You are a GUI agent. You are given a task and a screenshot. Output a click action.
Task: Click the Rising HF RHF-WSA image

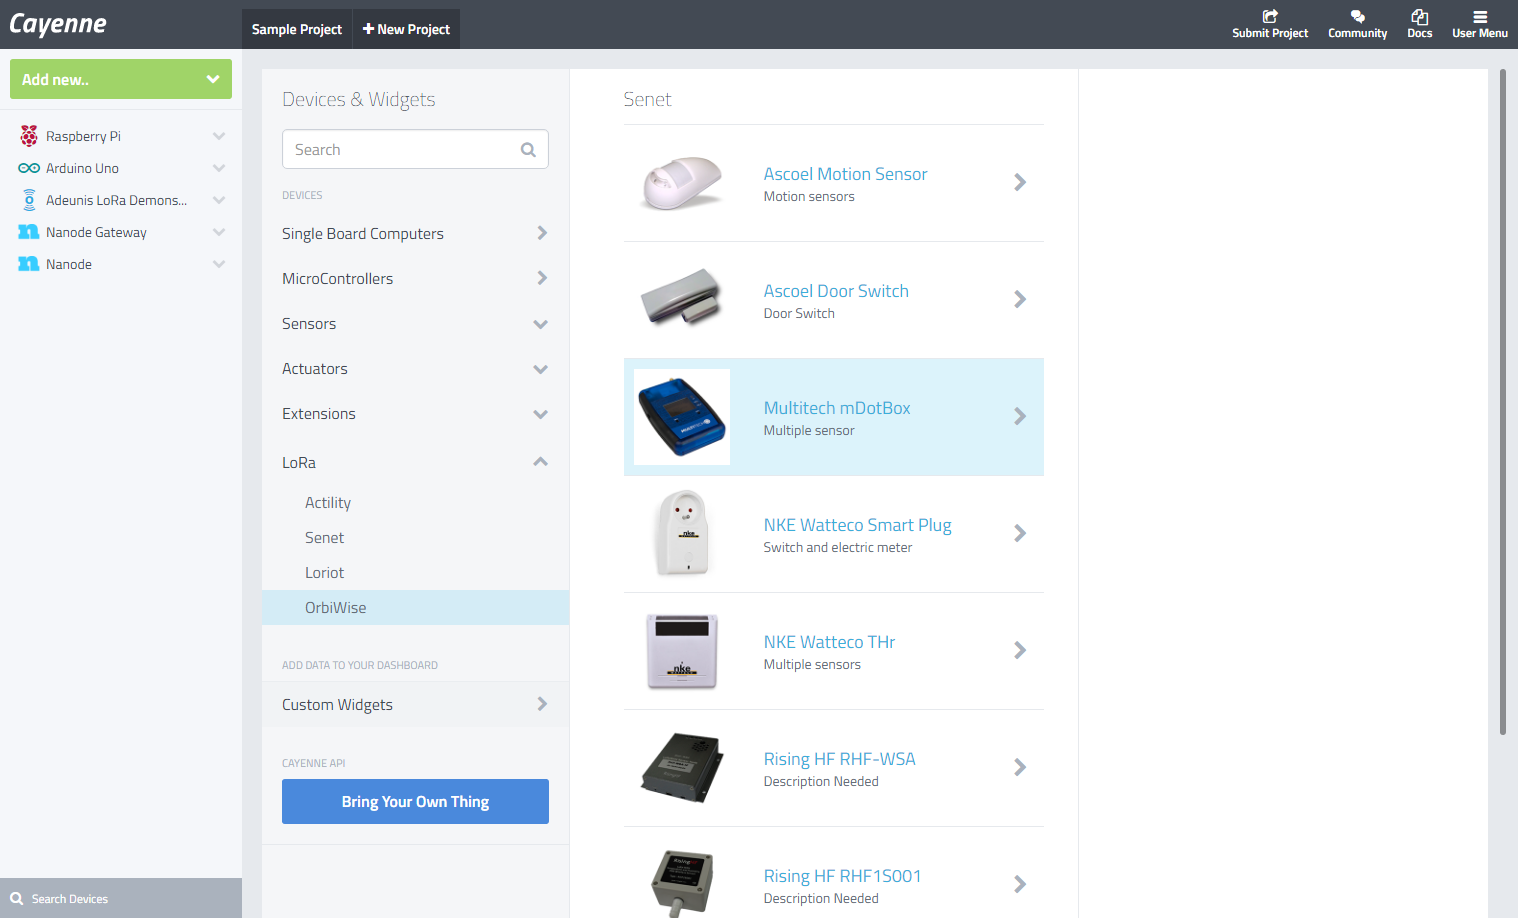coord(682,767)
